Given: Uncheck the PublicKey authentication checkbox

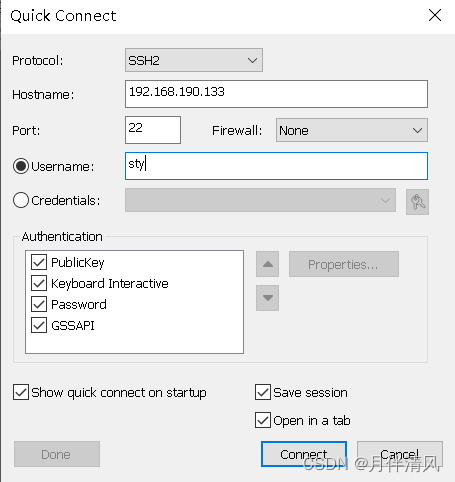Looking at the screenshot, I should 39,262.
